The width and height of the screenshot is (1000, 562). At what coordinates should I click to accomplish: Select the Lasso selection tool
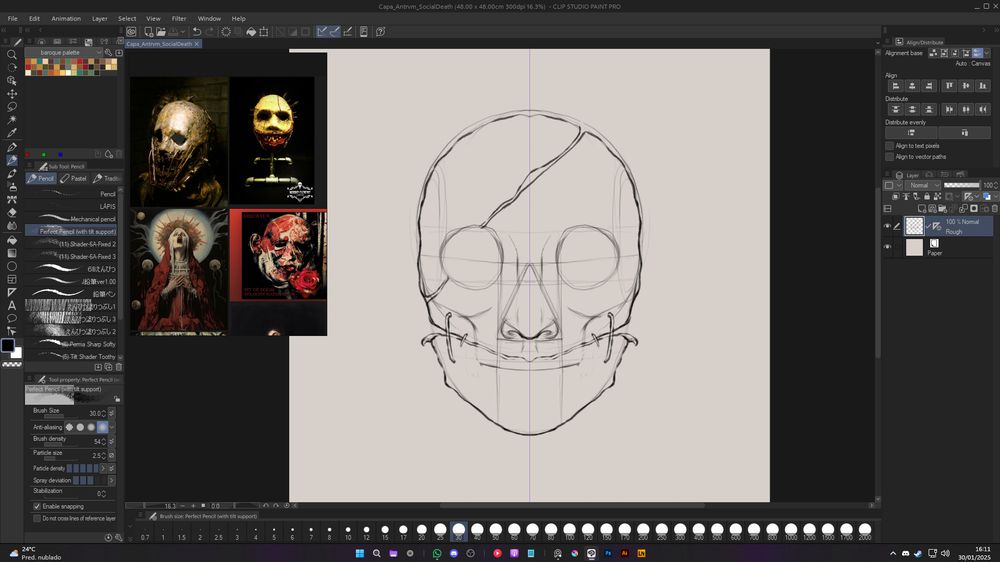(12, 107)
